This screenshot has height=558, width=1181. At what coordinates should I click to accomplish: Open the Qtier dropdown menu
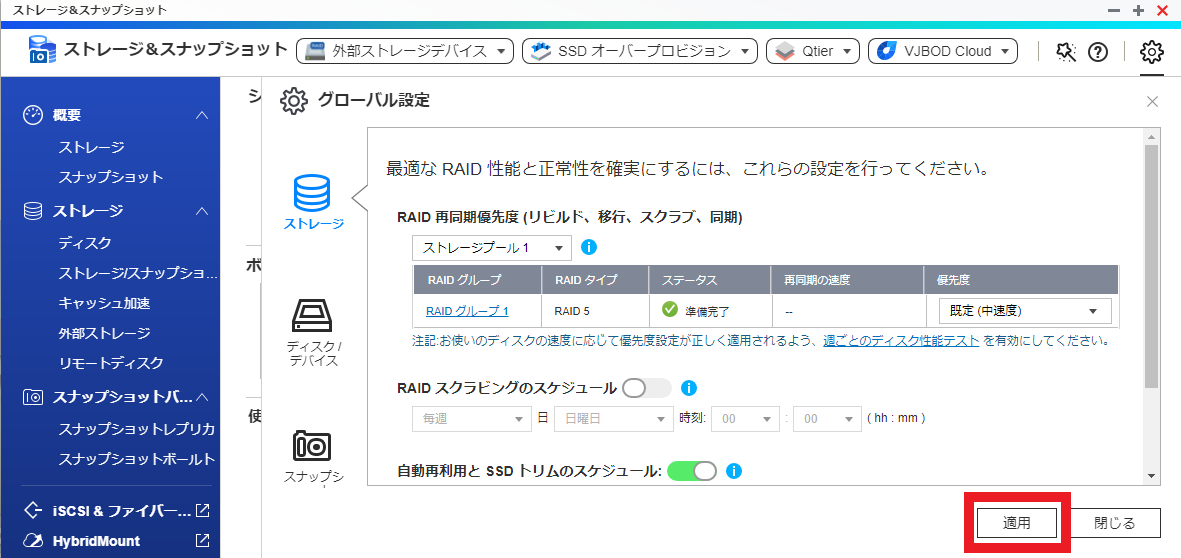(813, 51)
